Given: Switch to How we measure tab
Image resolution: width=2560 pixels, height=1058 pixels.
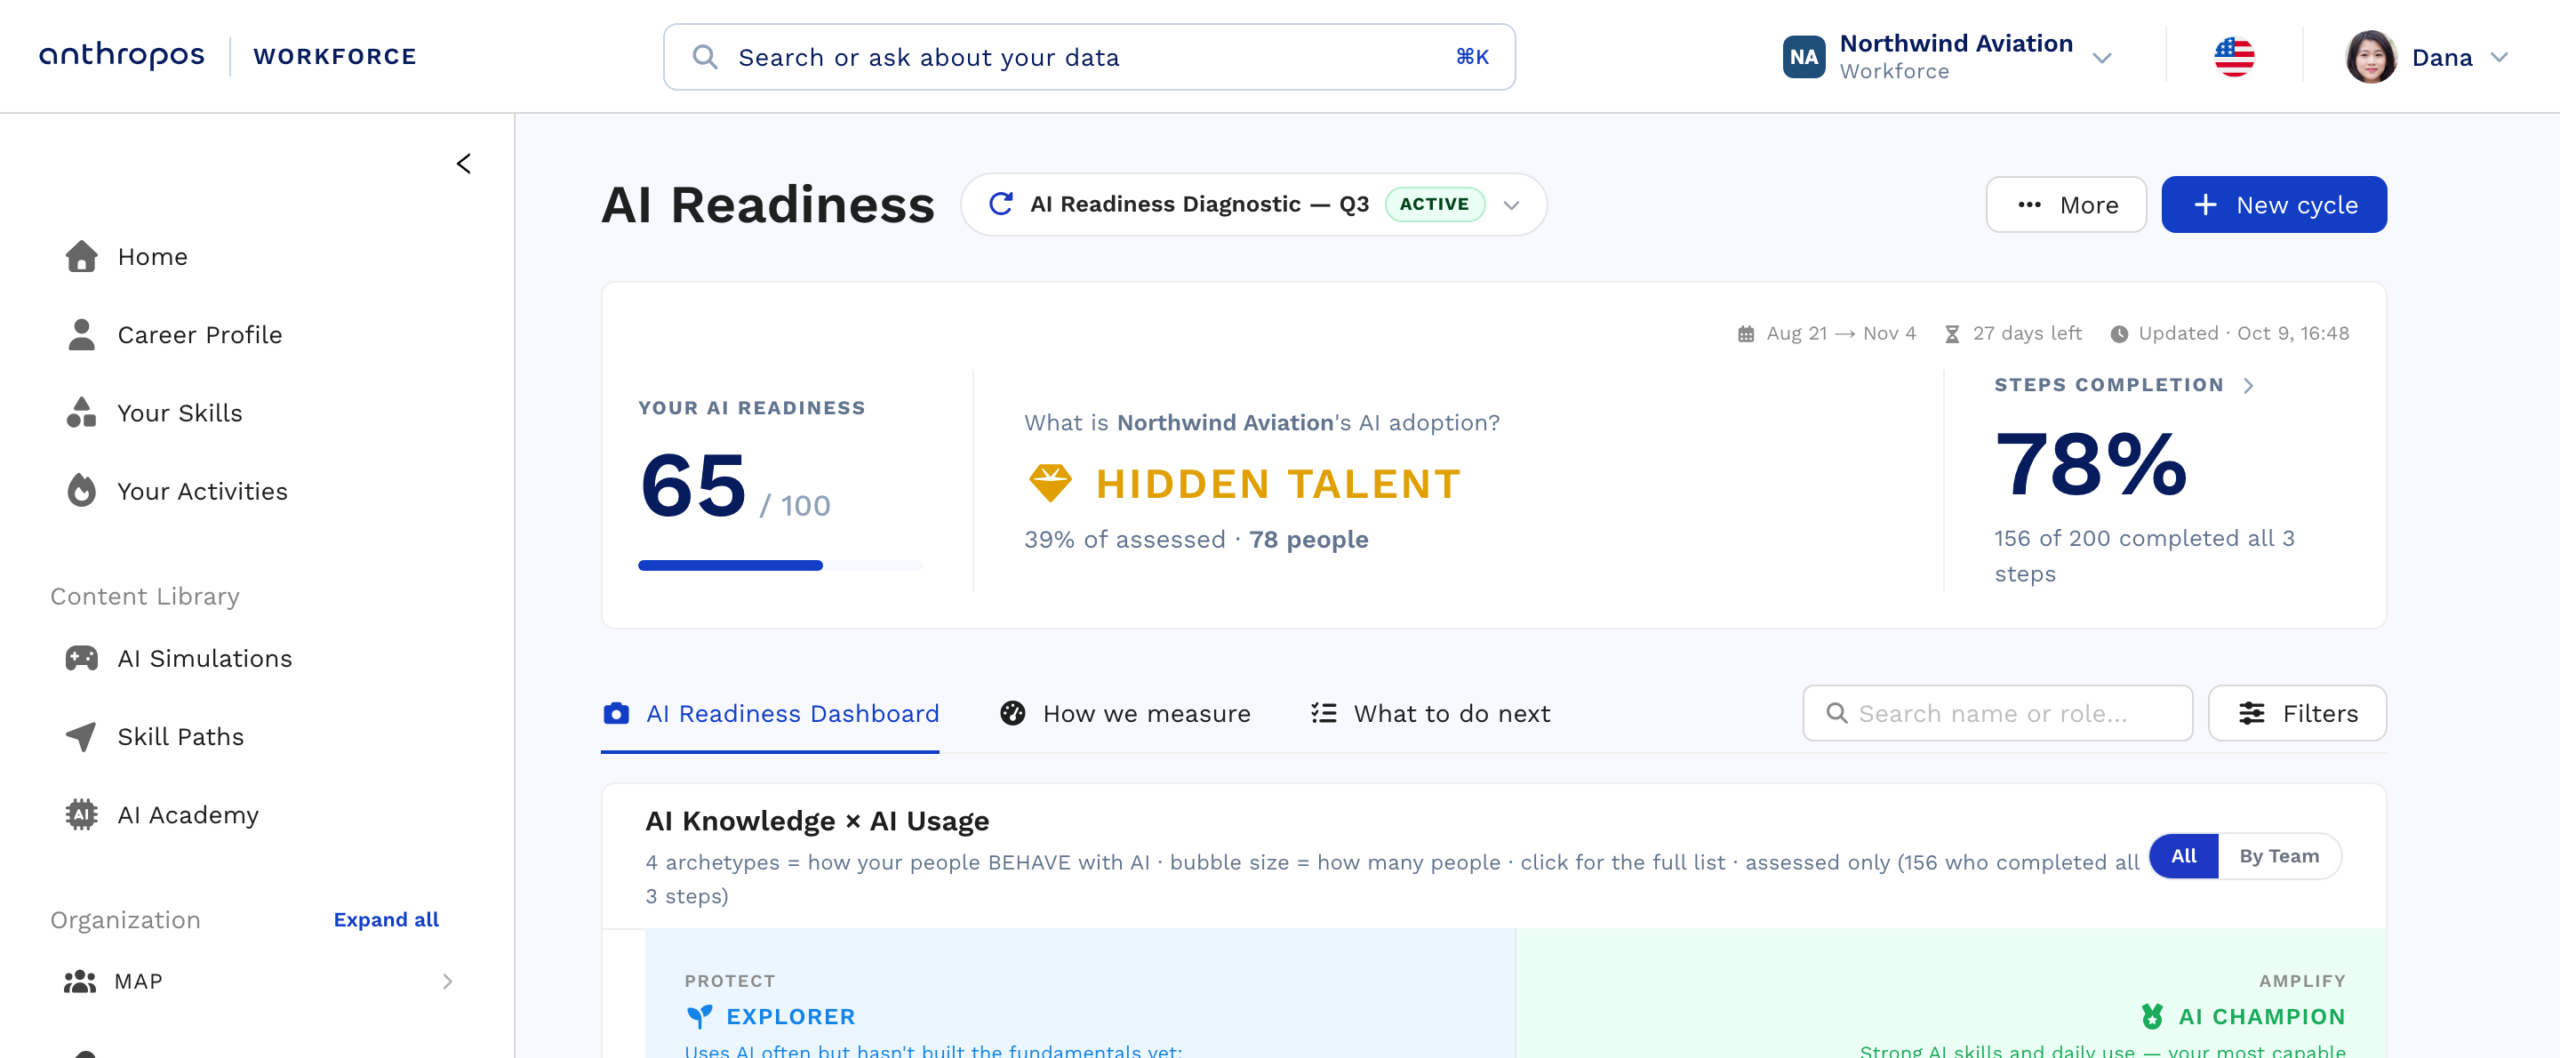Looking at the screenshot, I should pos(1125,713).
